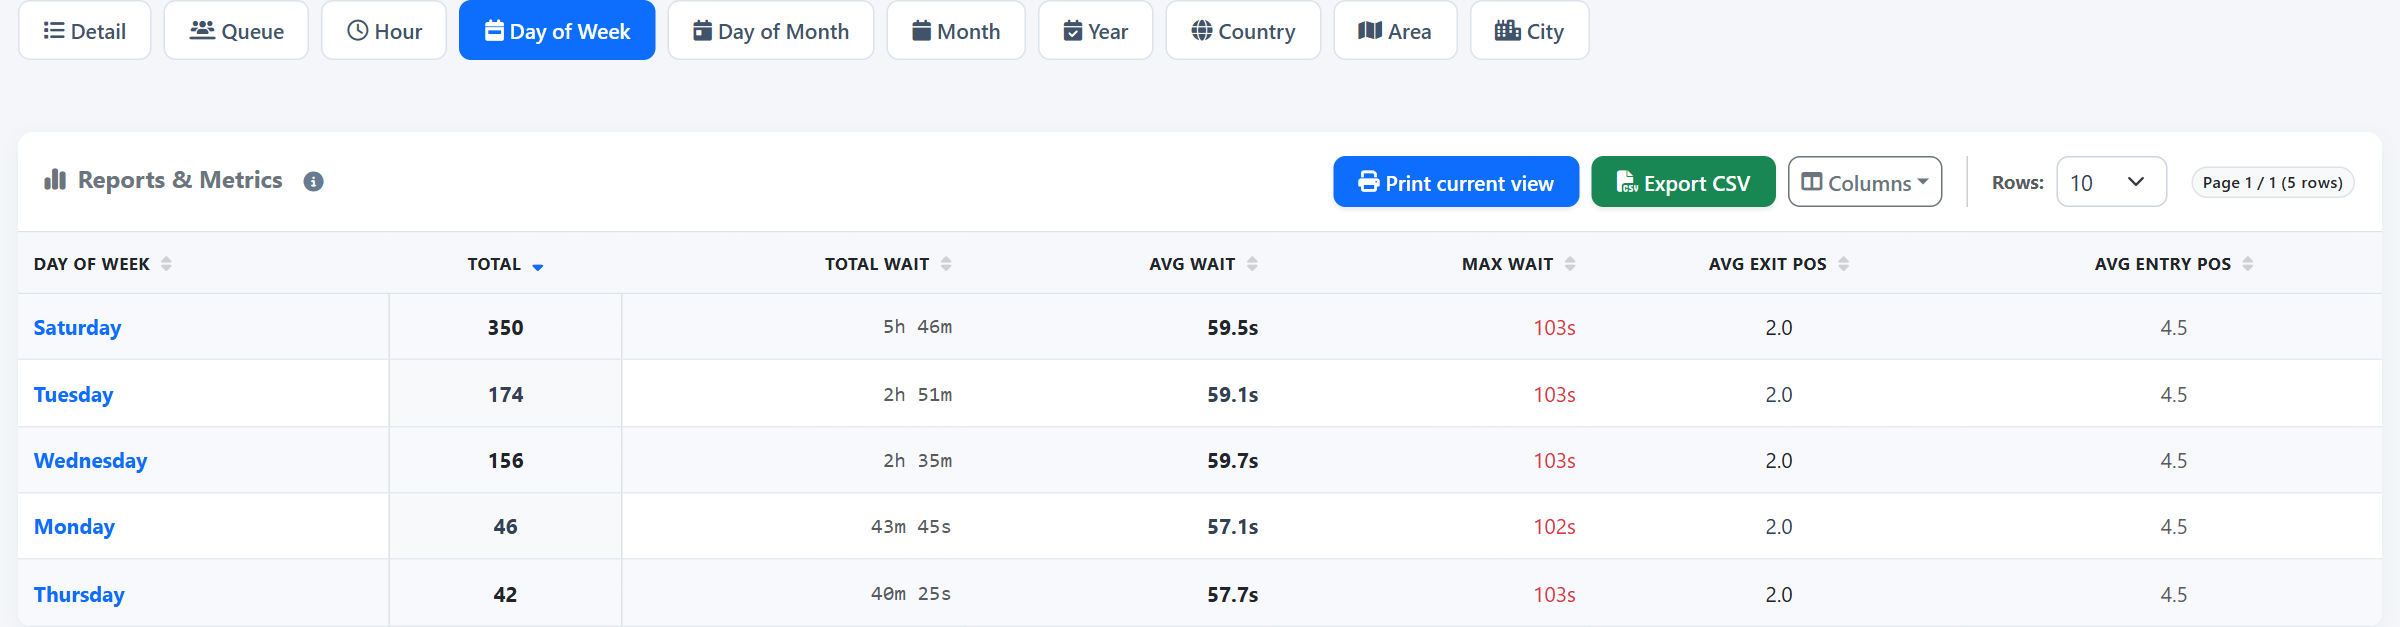Click the info icon beside Reports & Metrics

[313, 182]
